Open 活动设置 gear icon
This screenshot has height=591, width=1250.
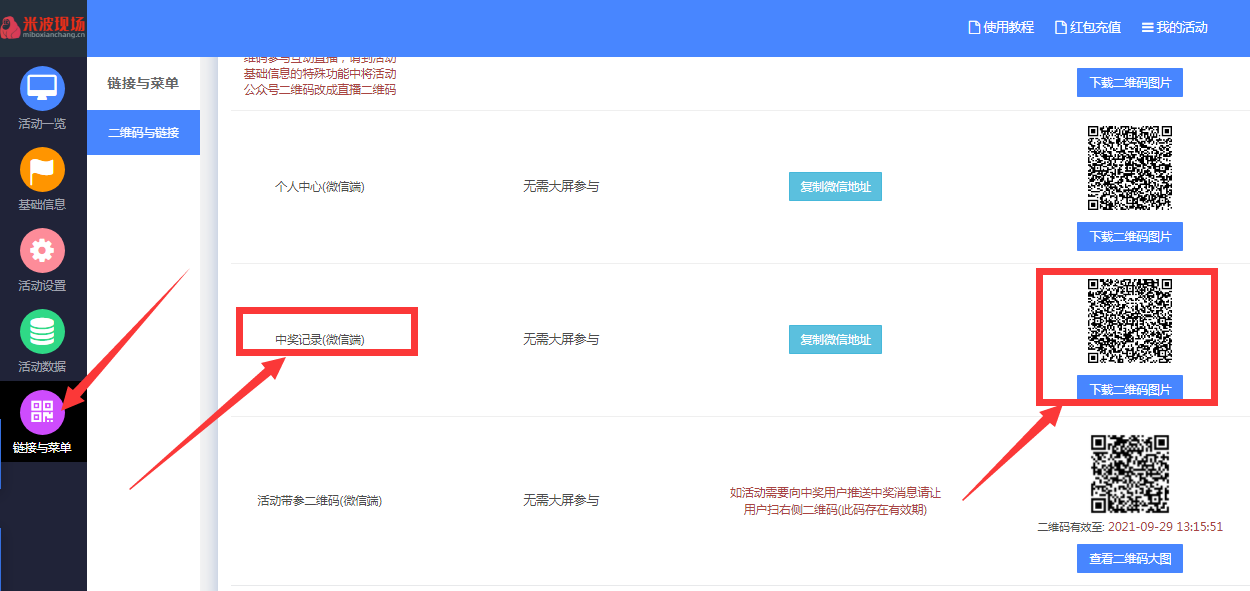(42, 251)
